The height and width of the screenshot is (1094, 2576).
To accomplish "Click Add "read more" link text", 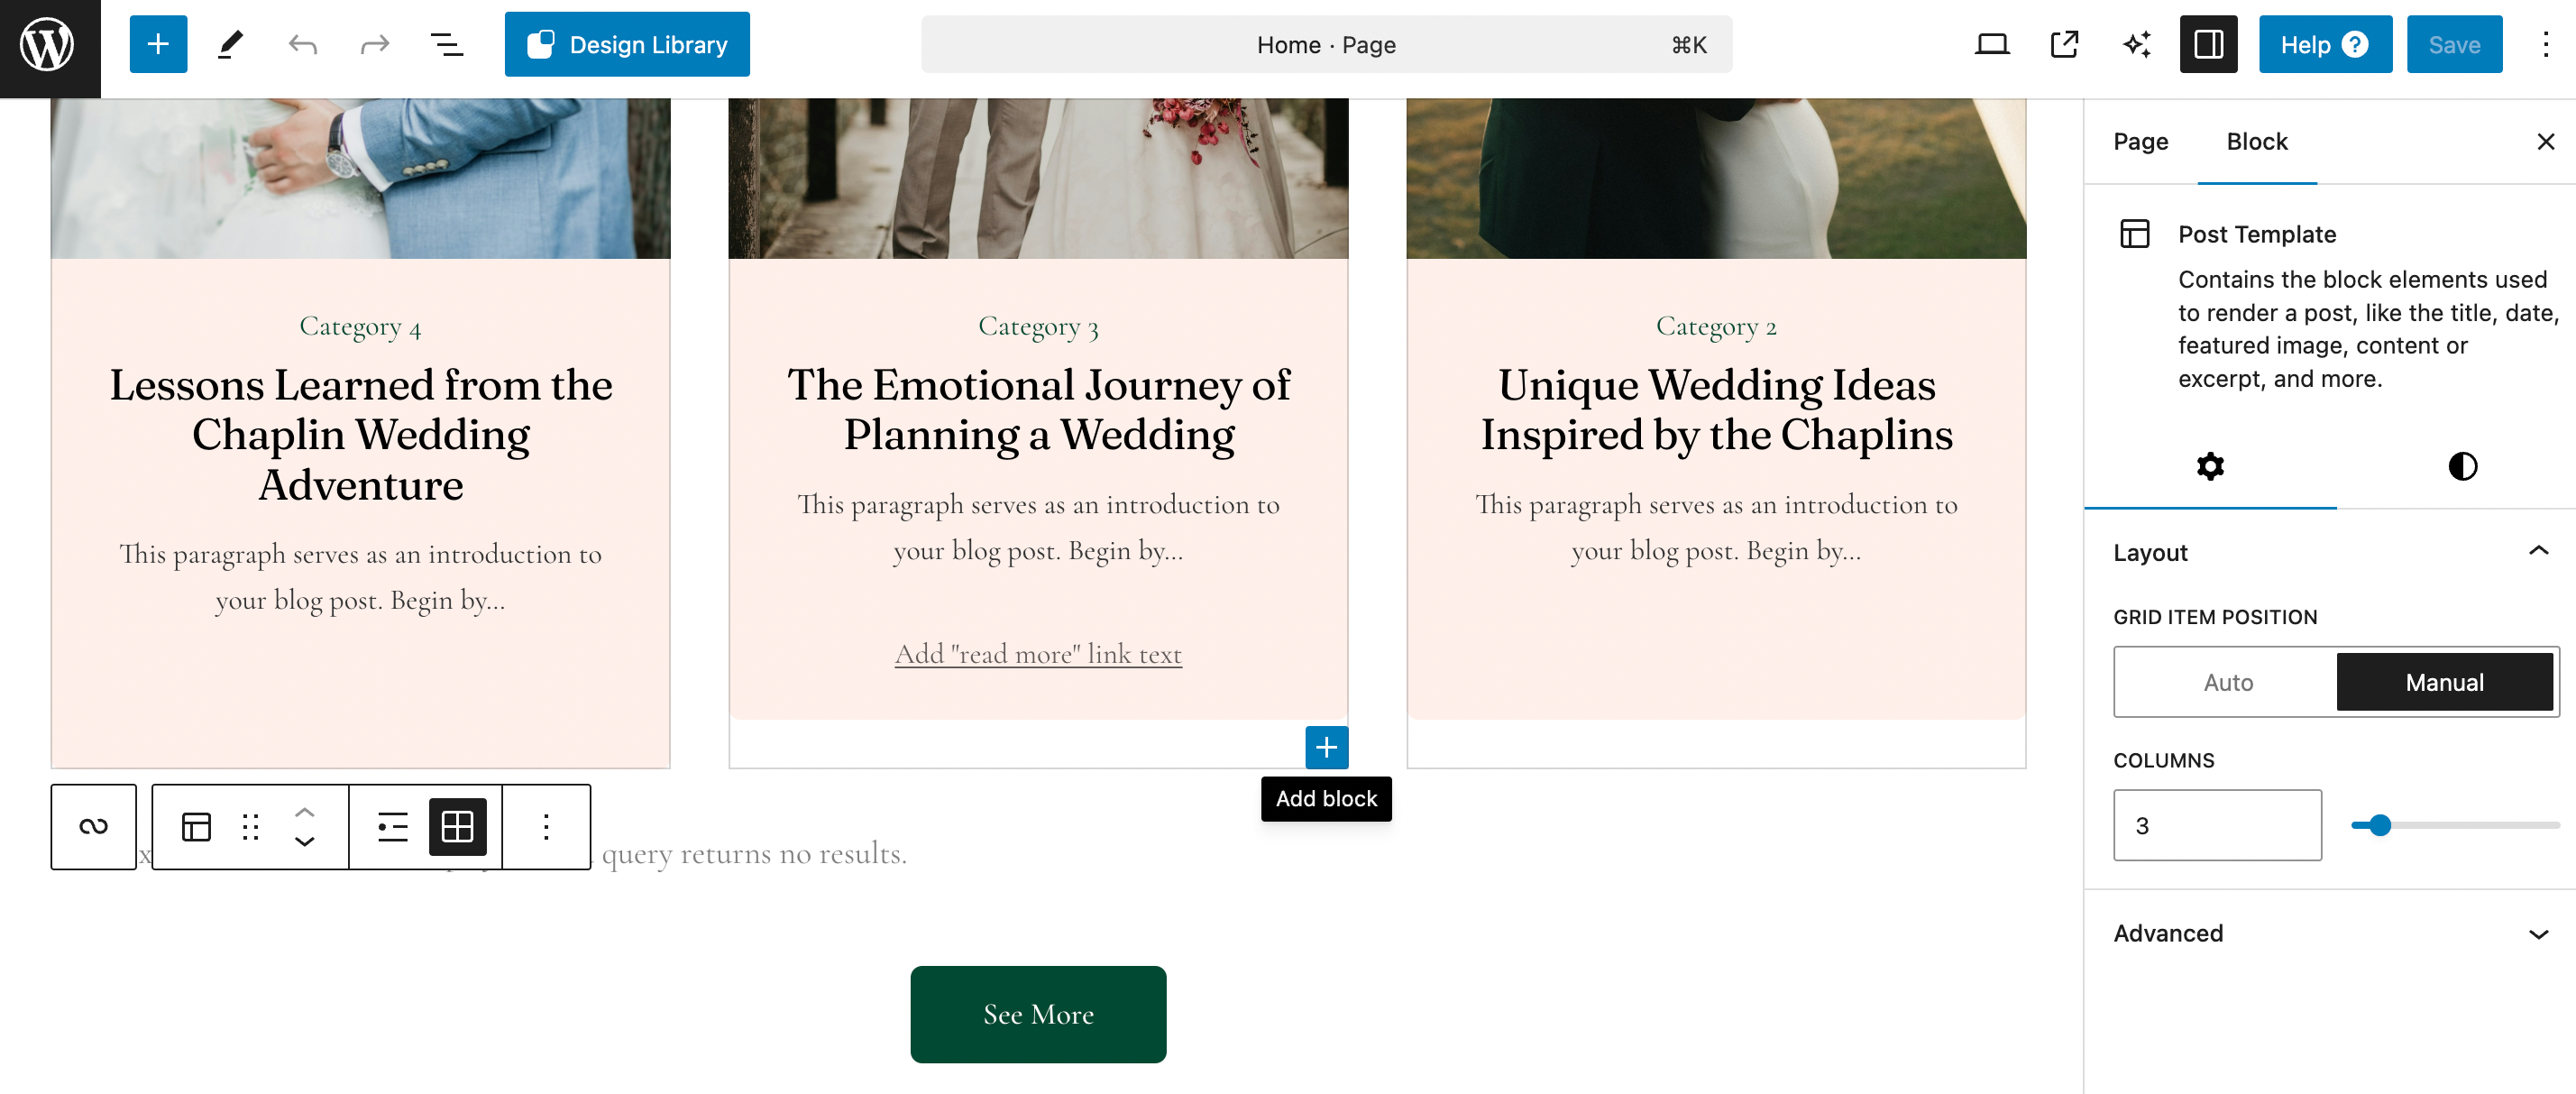I will click(x=1038, y=654).
